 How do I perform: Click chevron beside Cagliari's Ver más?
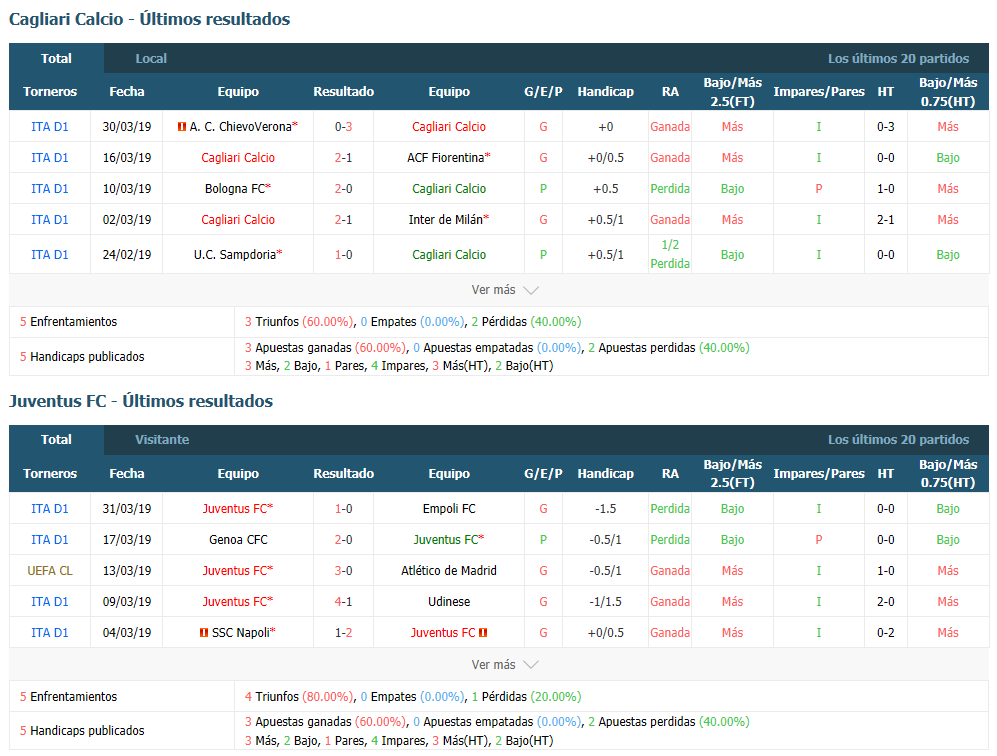531,291
